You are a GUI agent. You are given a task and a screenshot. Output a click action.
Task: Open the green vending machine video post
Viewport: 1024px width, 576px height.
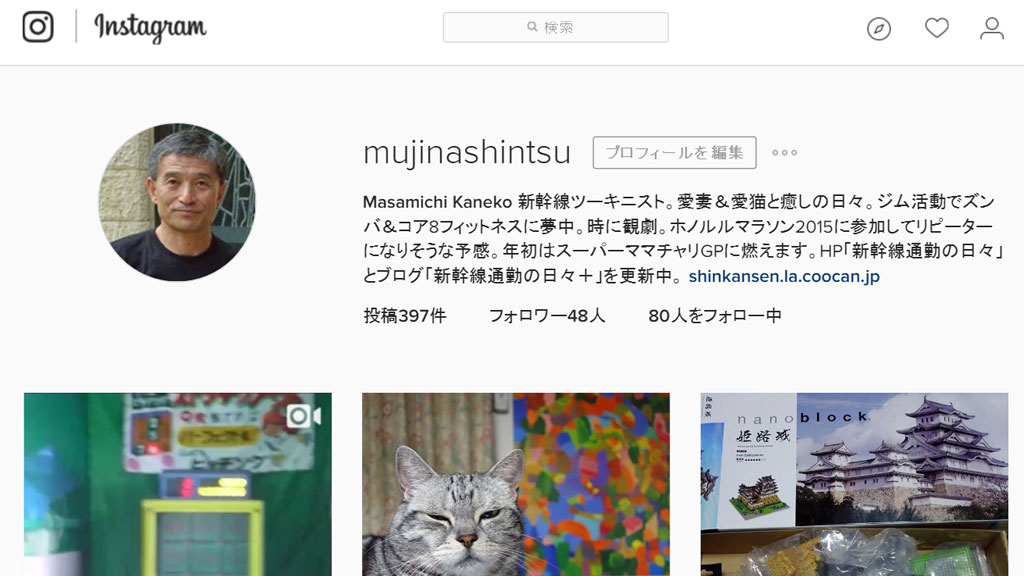click(x=178, y=484)
